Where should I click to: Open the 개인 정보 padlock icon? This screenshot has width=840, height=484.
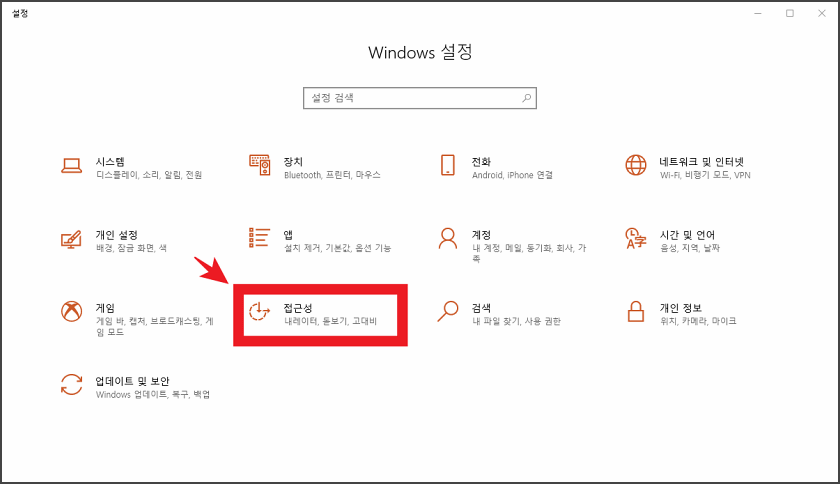point(636,311)
